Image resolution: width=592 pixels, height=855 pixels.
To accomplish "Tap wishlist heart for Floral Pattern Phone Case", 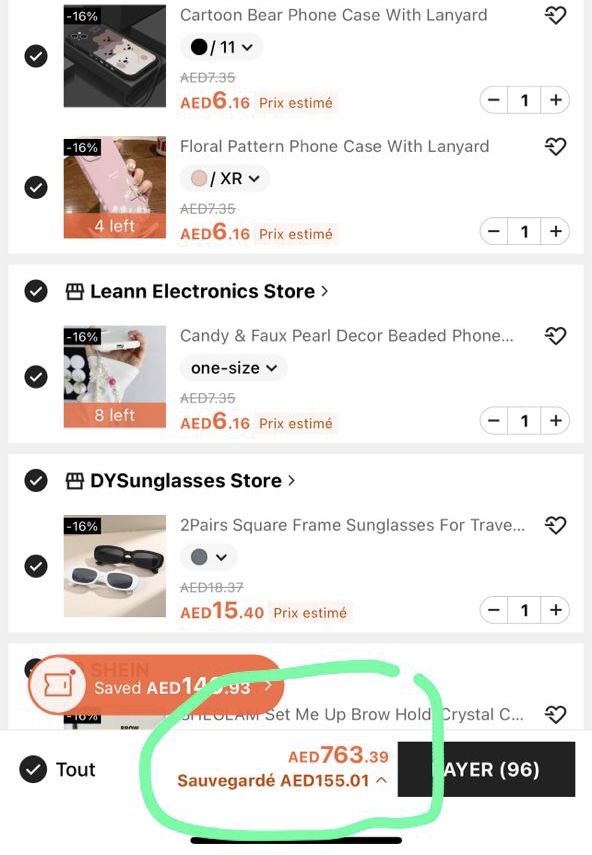I will point(555,146).
